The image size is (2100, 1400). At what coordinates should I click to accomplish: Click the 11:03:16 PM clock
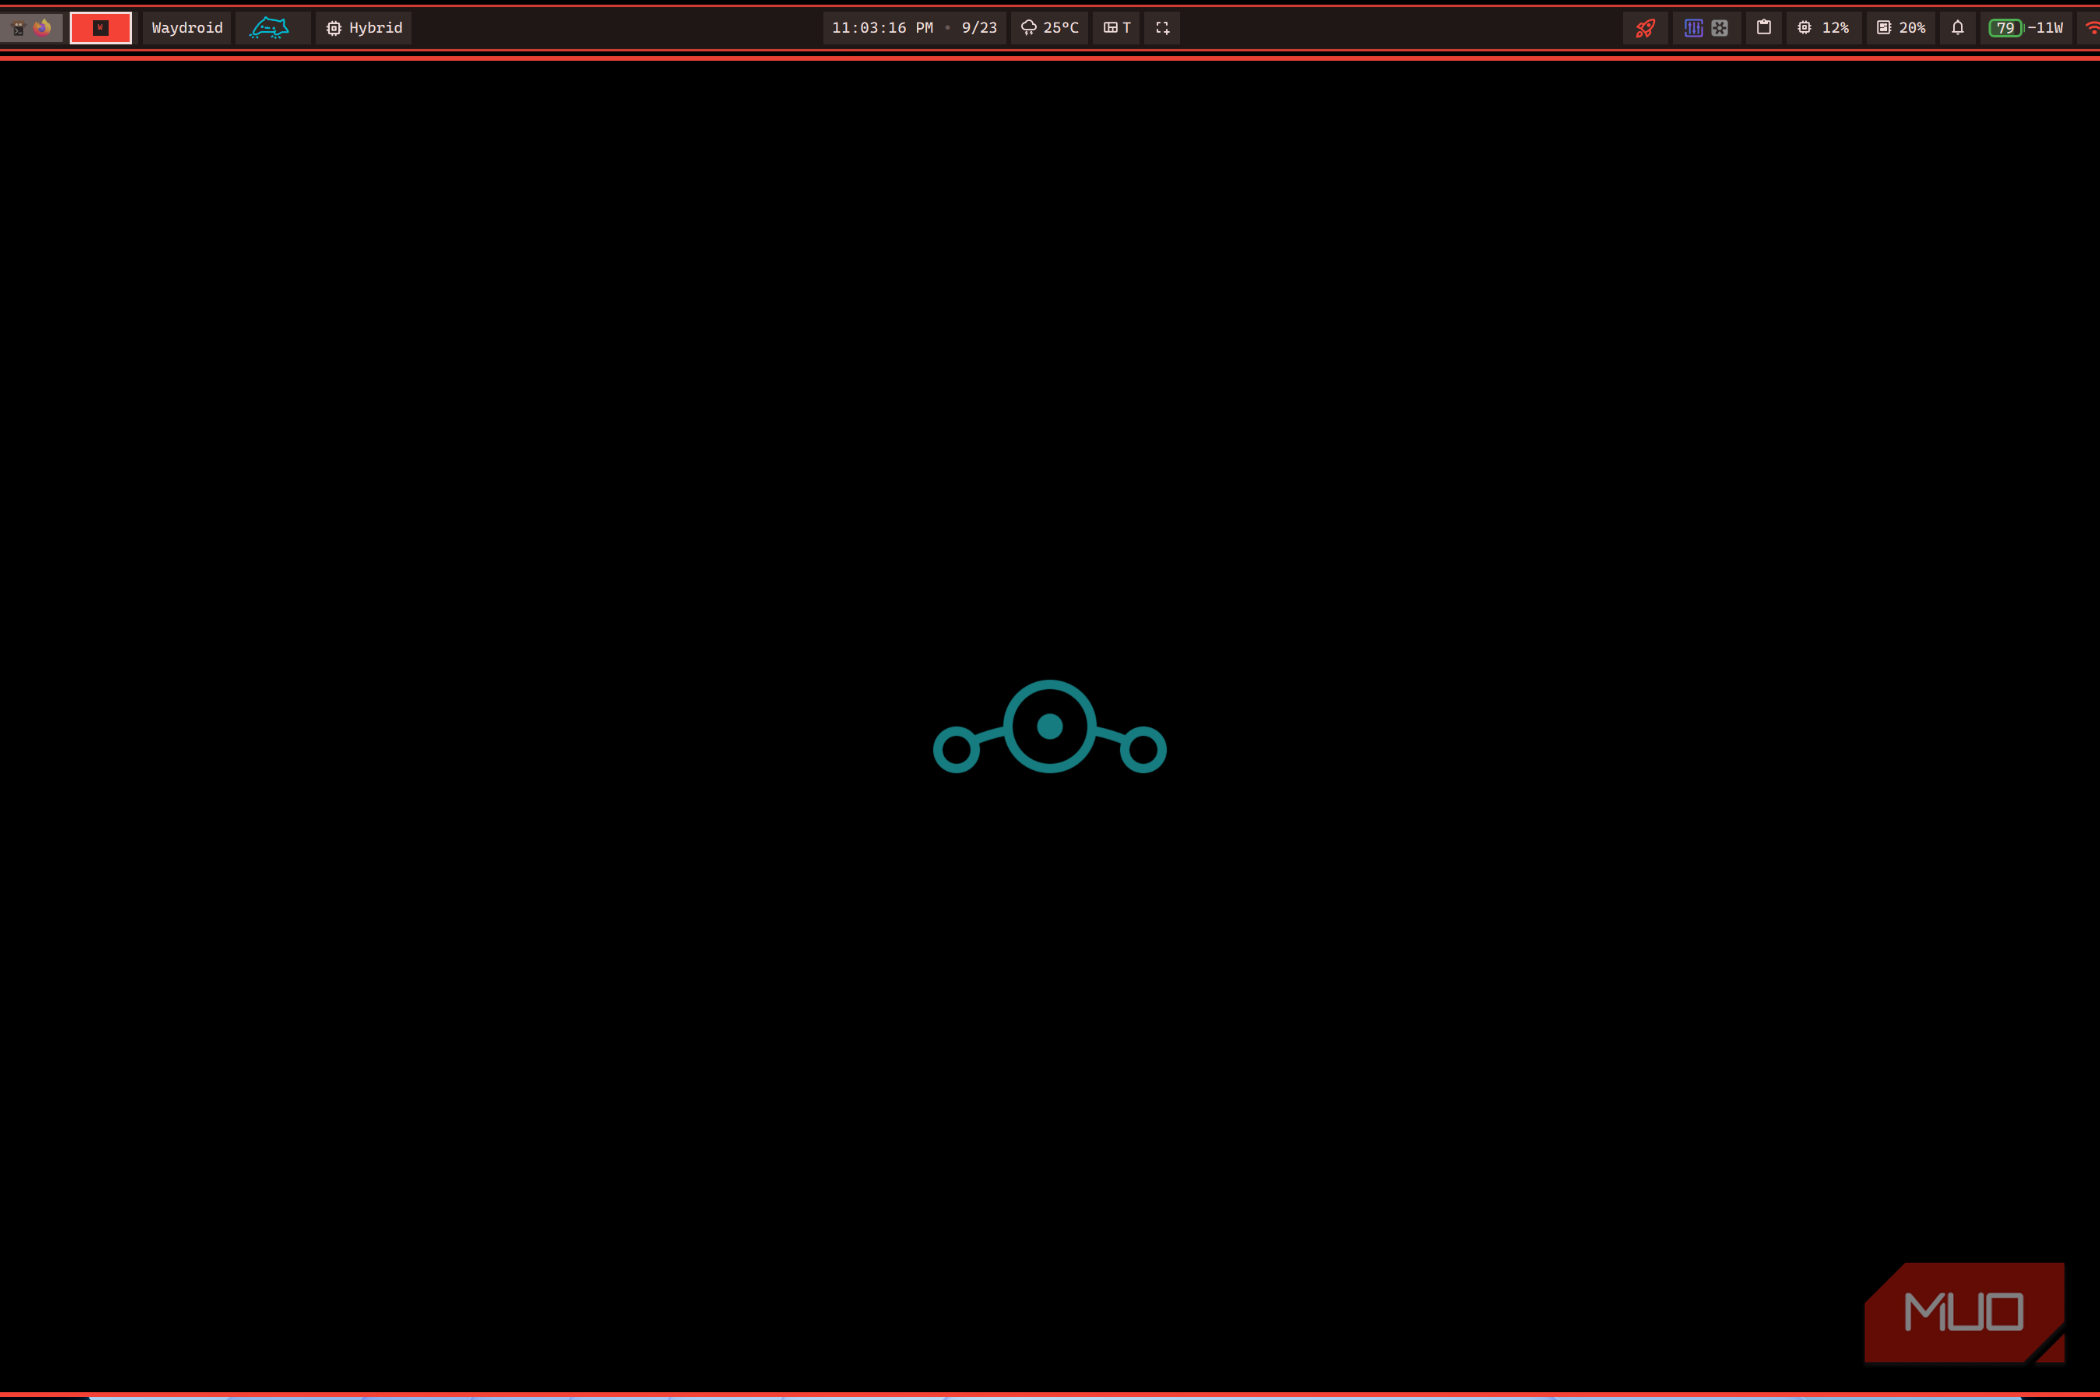882,28
